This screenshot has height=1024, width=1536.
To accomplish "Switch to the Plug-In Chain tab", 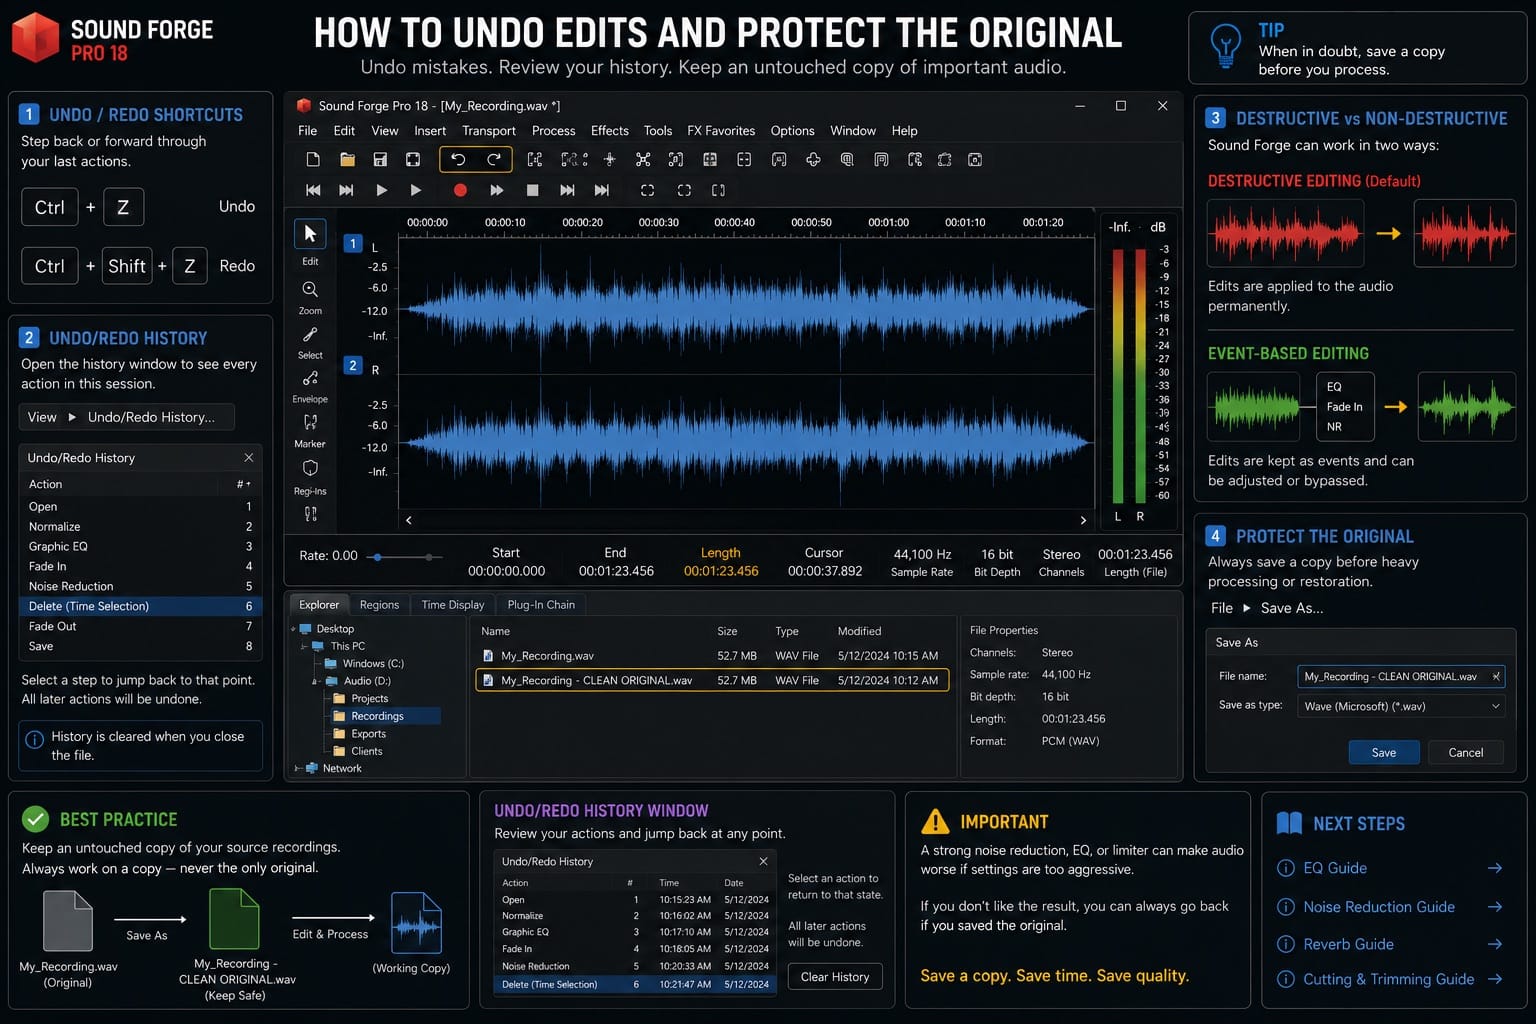I will (x=541, y=605).
